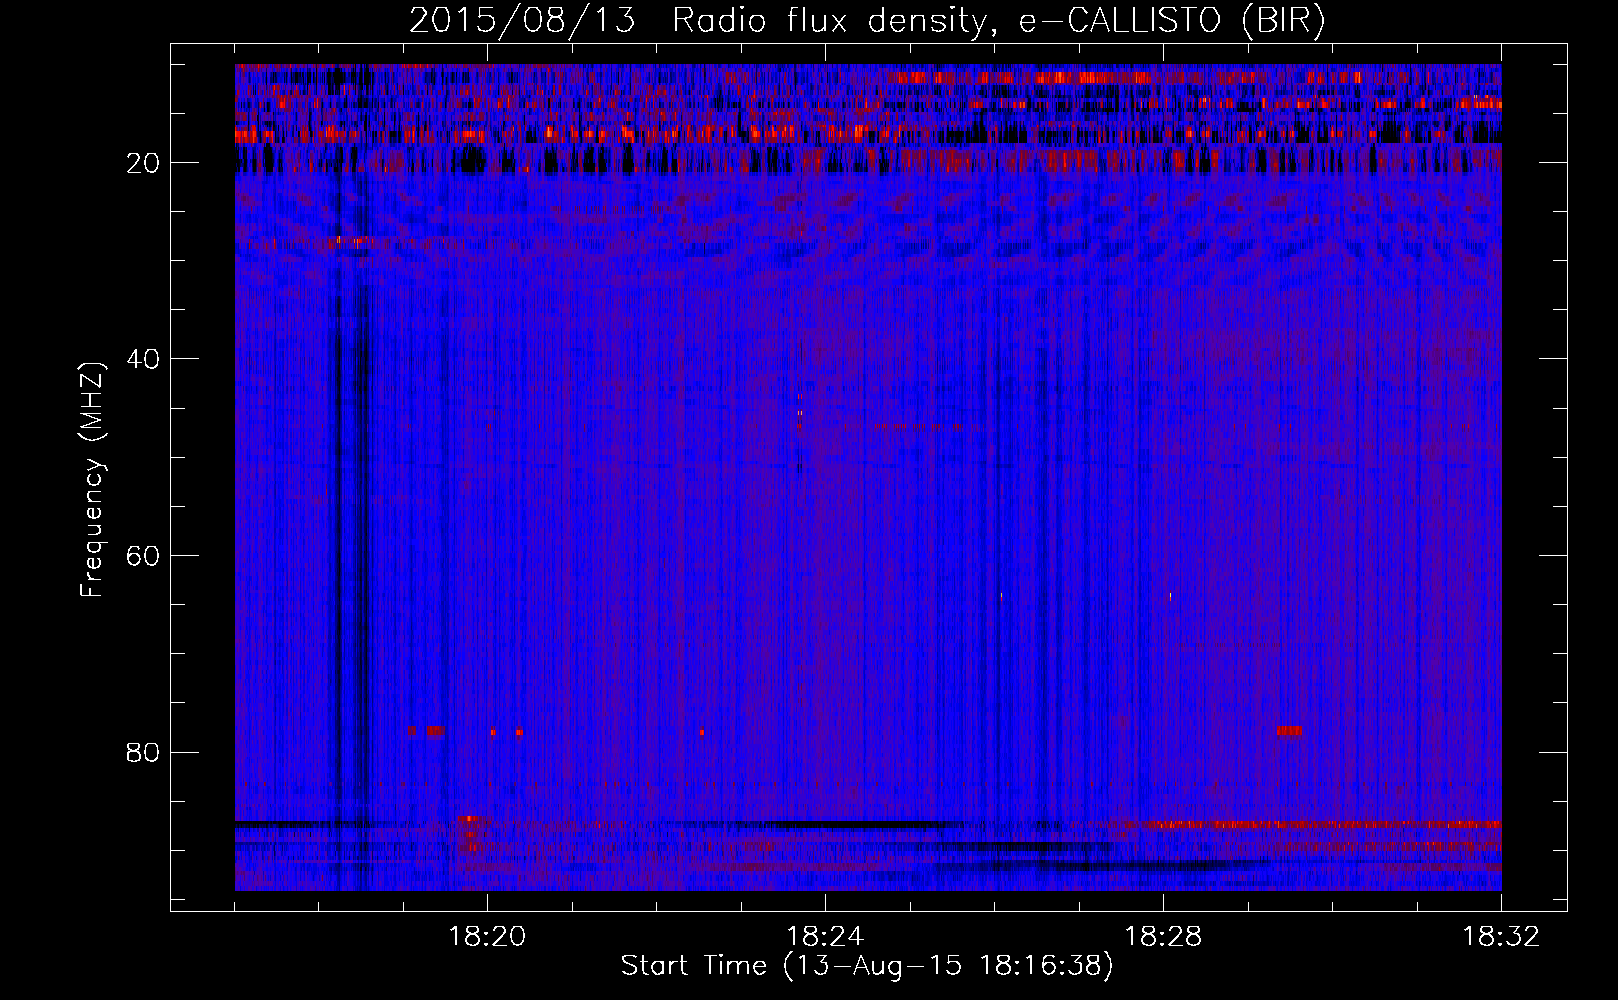This screenshot has width=1618, height=1000.
Task: Click the 'Start Time (13-Aug-15 18:16:38)' label
Action: point(867,966)
